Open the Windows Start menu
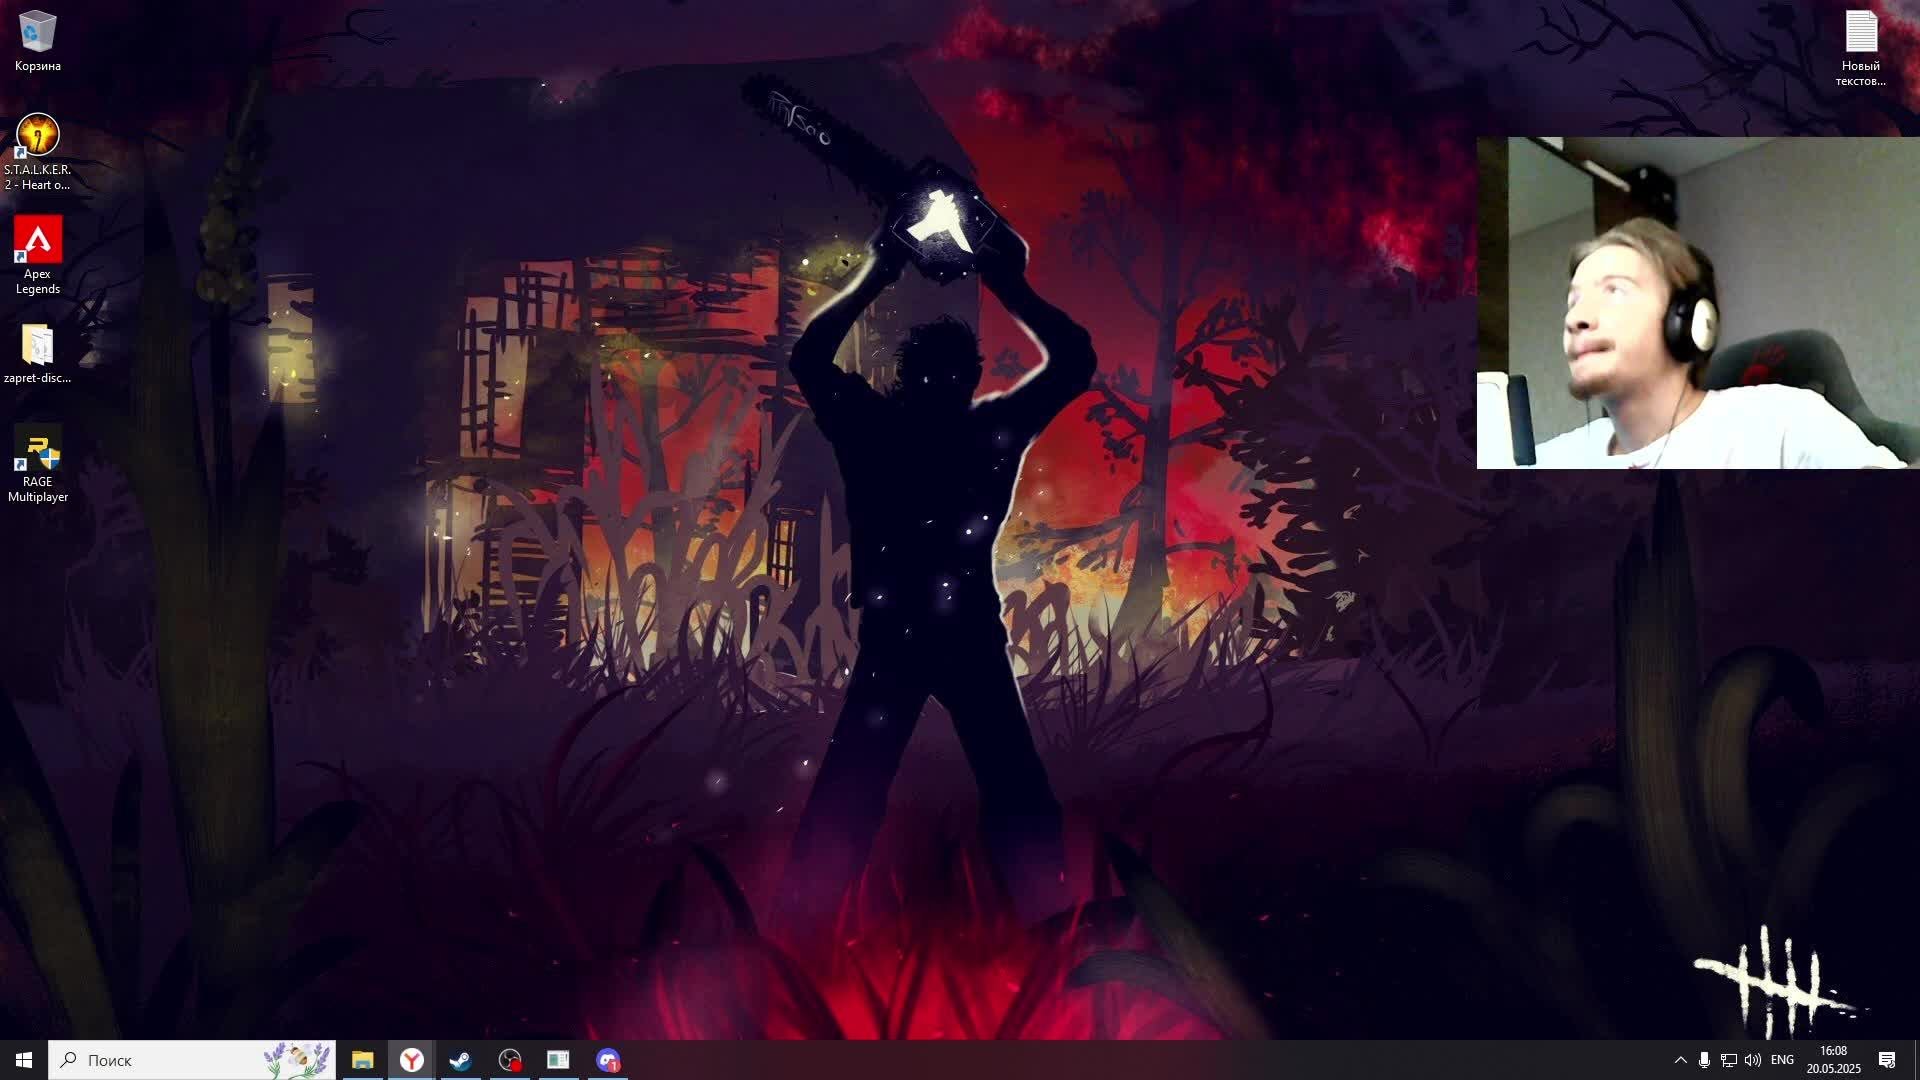 (x=24, y=1060)
